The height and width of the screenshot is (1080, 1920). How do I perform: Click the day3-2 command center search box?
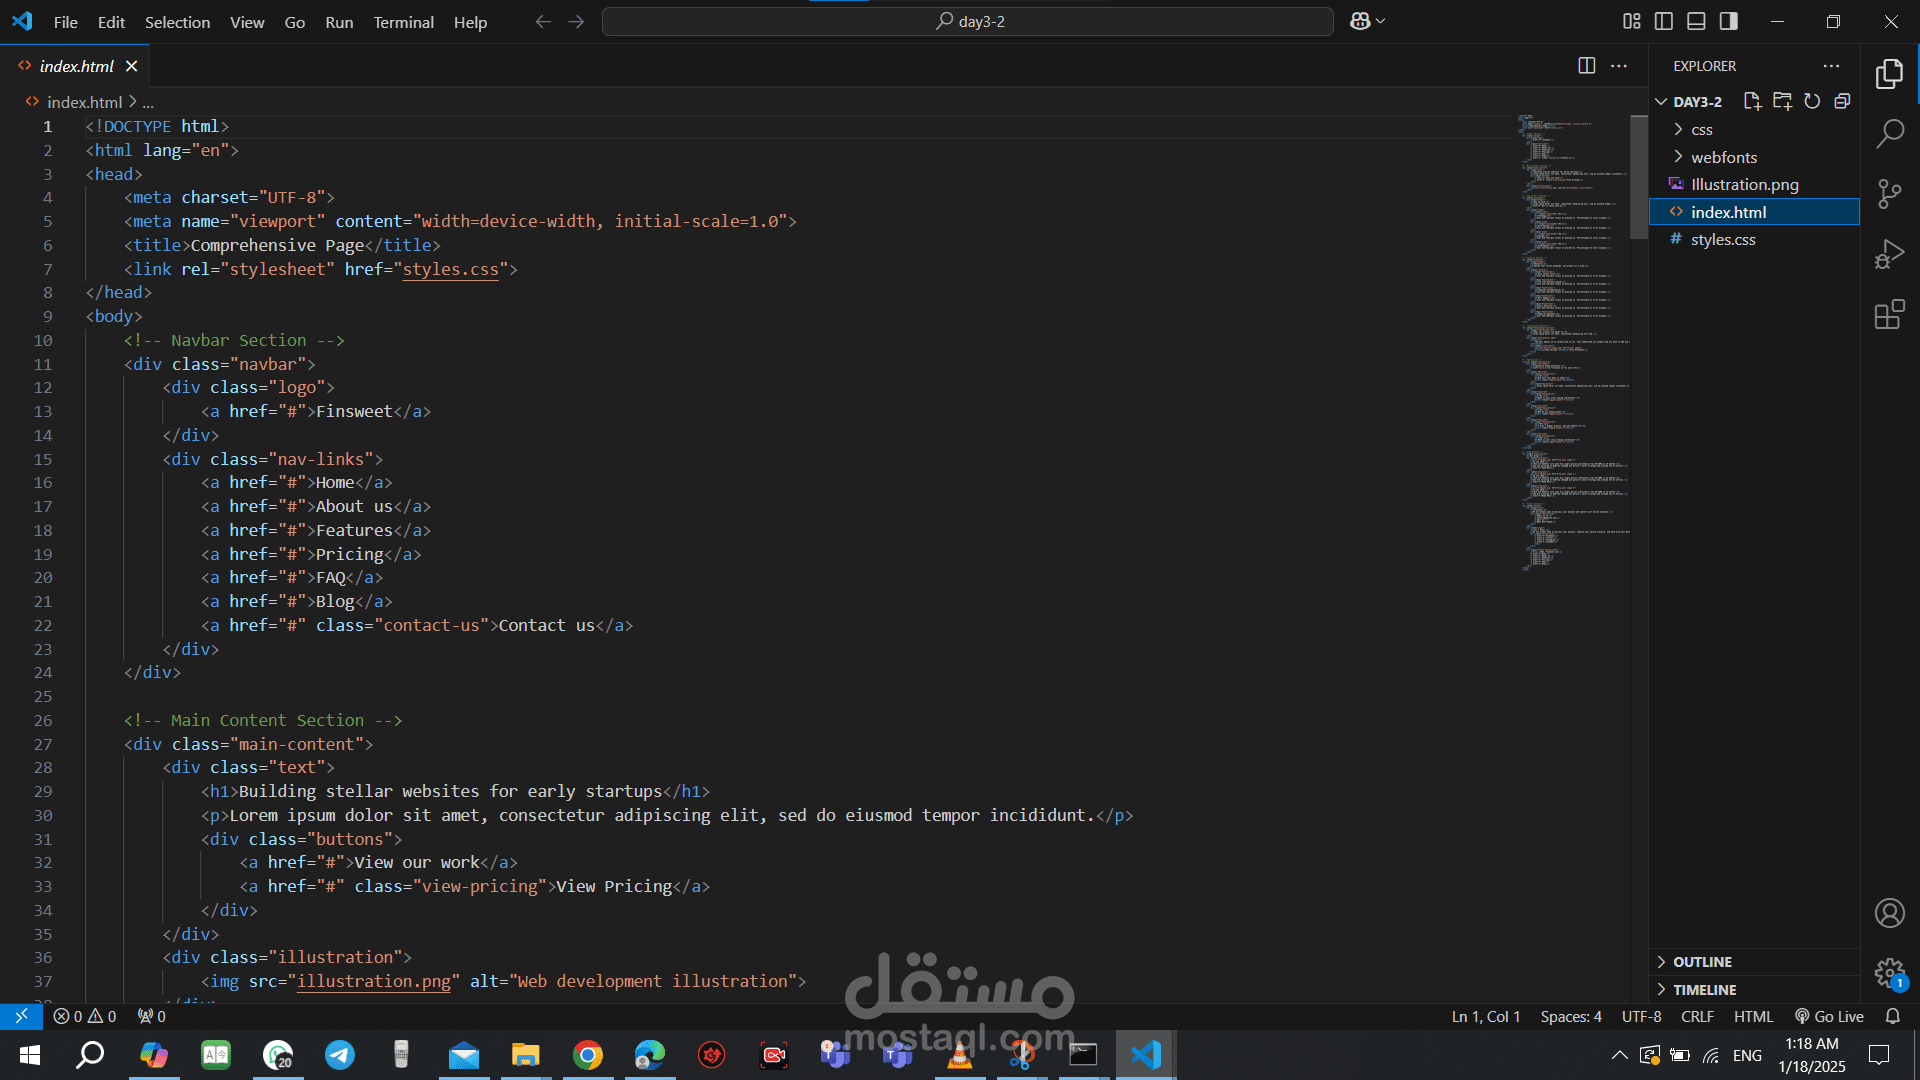967,21
